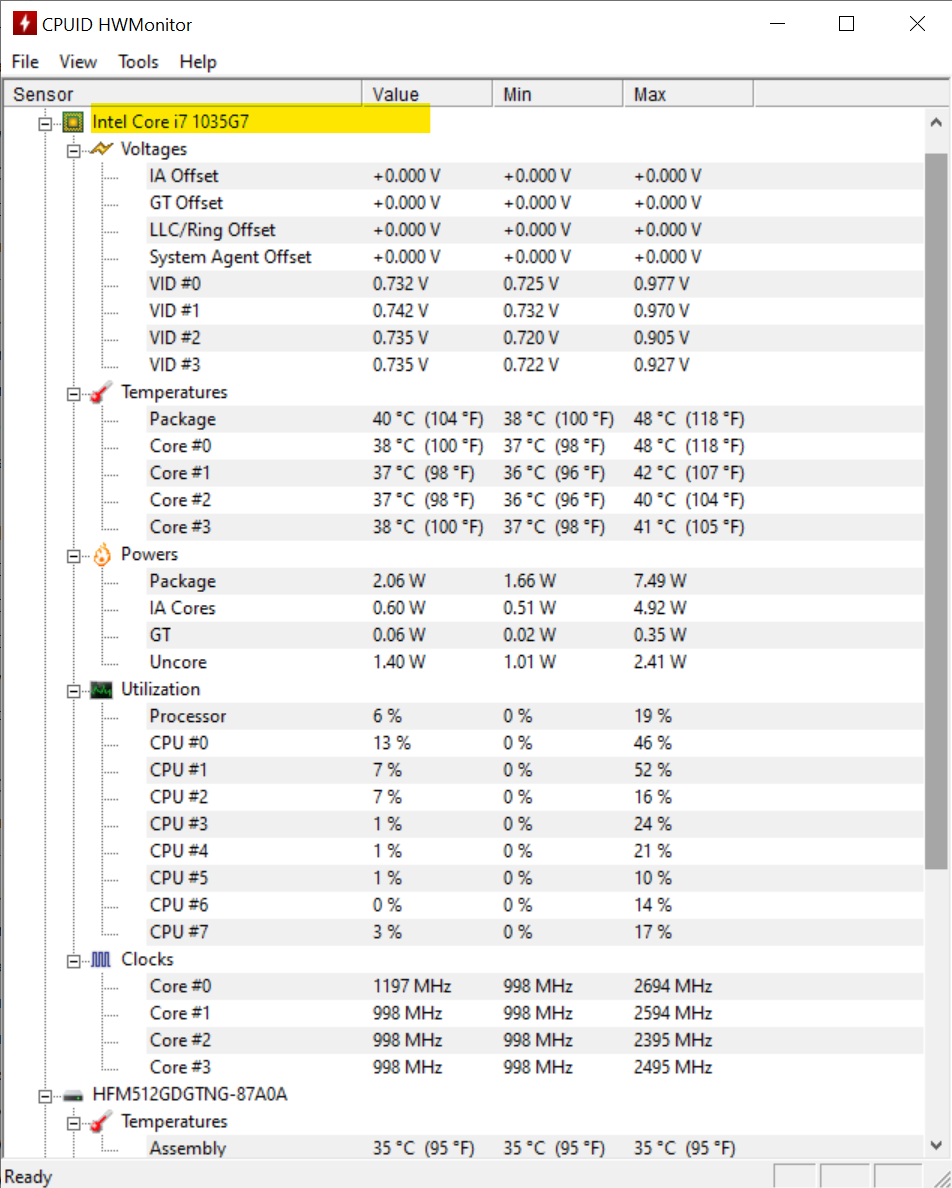Collapse the HFM512GDGTNG-87A0A drive node

45,1096
